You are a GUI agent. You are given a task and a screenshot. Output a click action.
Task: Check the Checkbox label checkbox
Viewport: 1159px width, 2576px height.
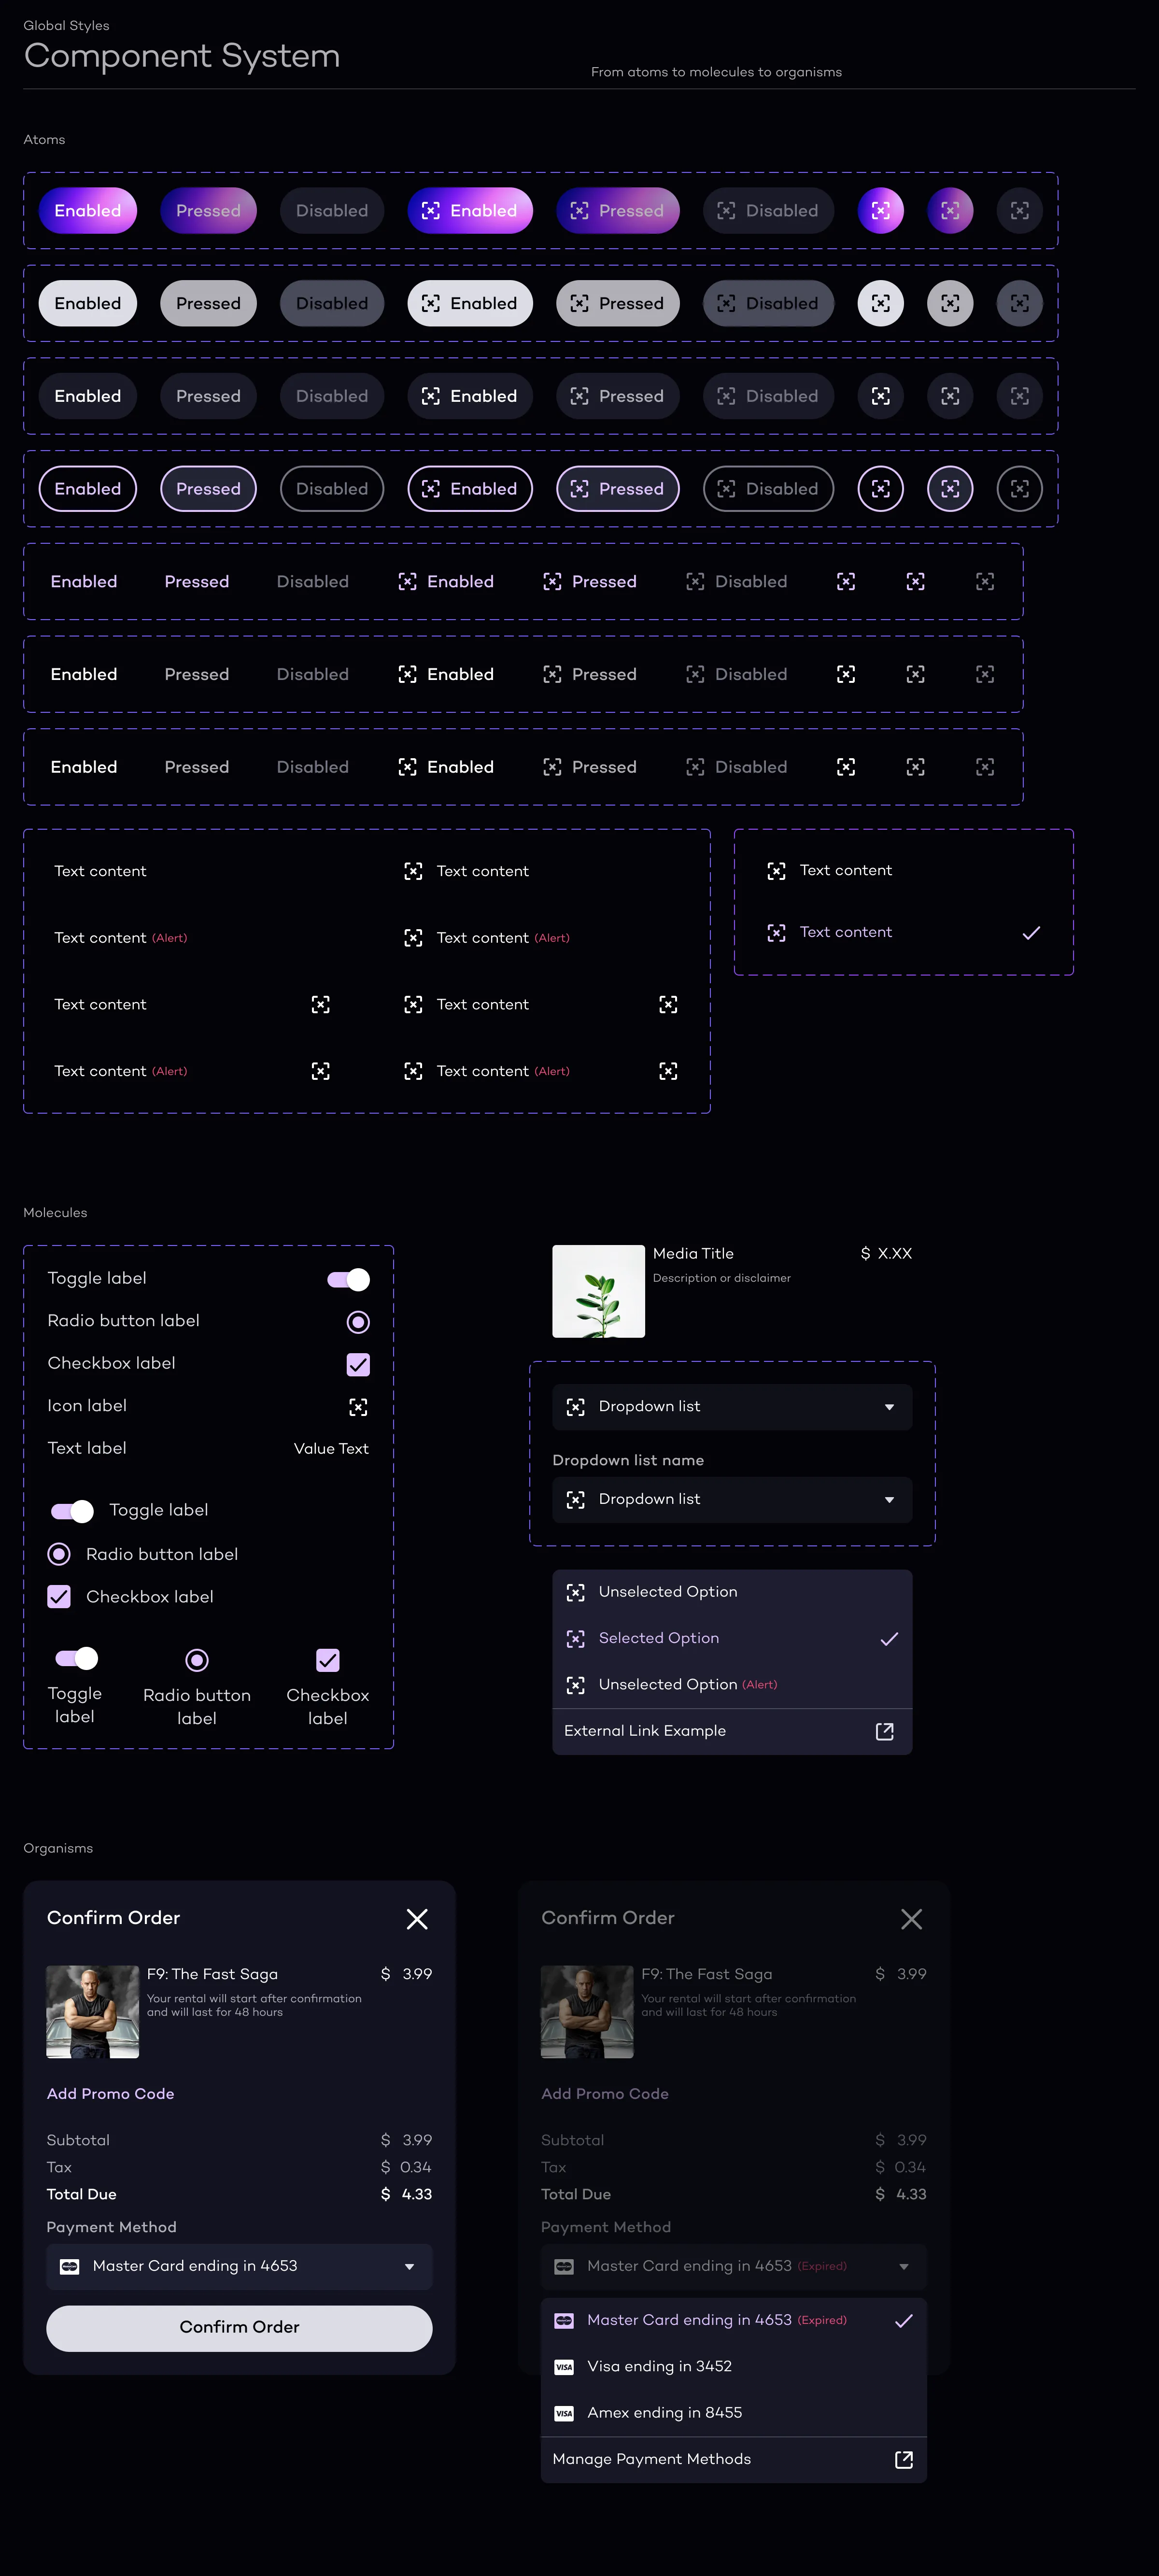[358, 1364]
